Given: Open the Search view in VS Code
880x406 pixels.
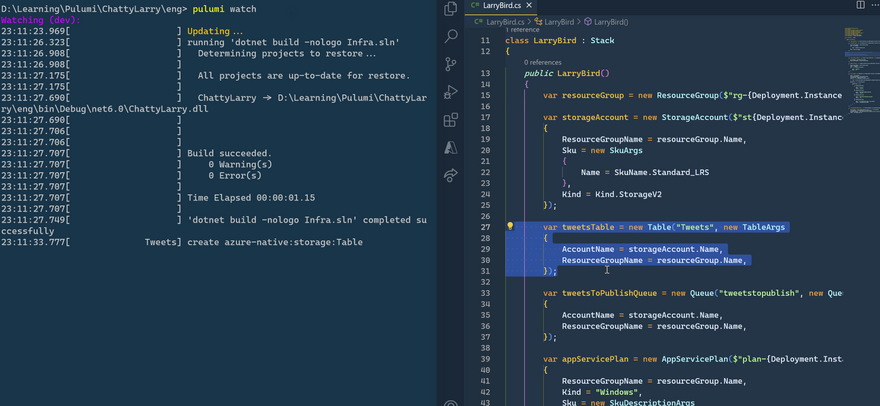Looking at the screenshot, I should pyautogui.click(x=450, y=37).
